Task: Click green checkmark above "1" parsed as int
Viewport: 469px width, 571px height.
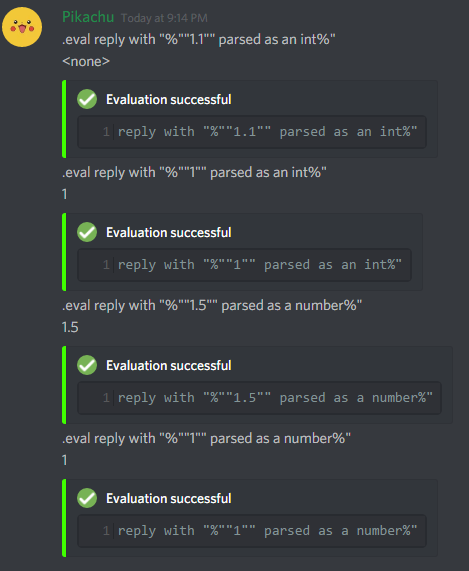Action: 87,232
